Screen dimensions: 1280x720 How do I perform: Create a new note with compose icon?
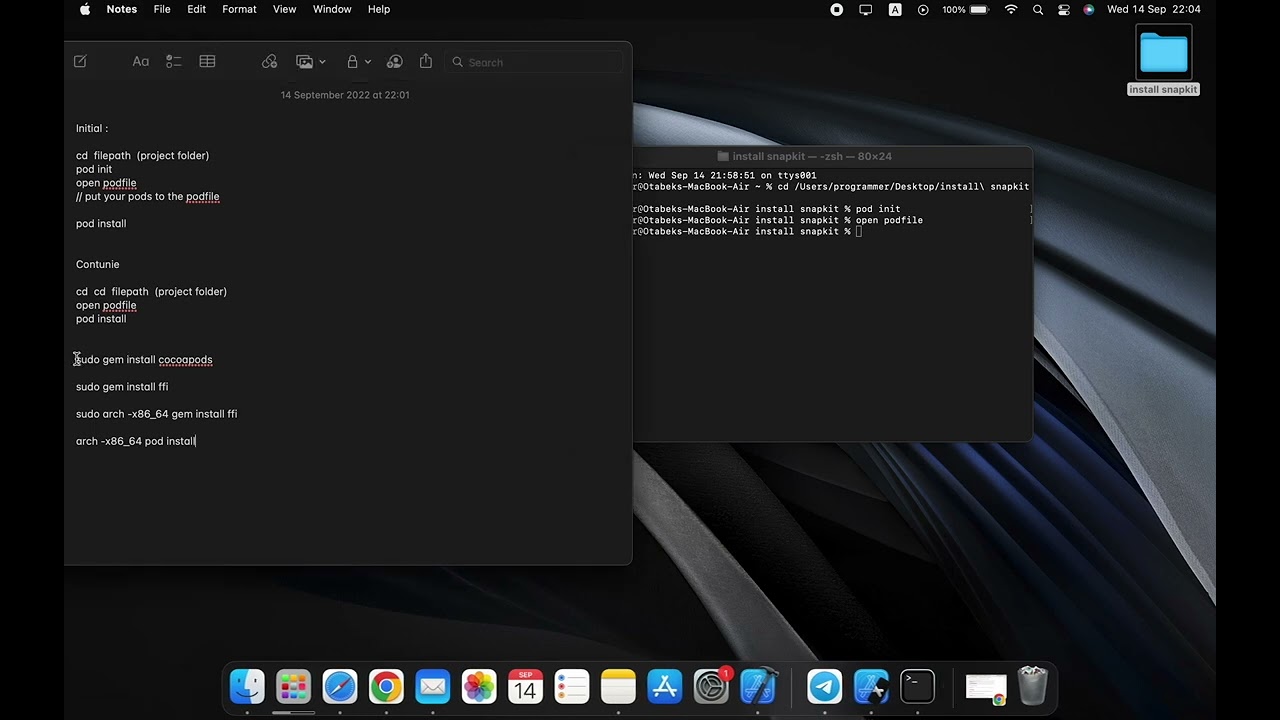coord(80,62)
